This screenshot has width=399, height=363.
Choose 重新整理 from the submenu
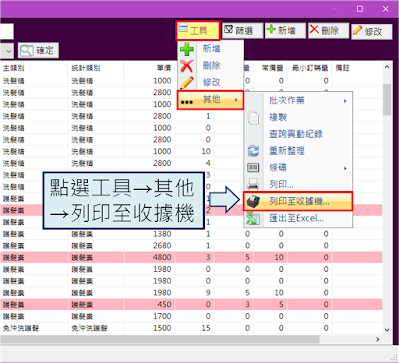click(x=298, y=151)
